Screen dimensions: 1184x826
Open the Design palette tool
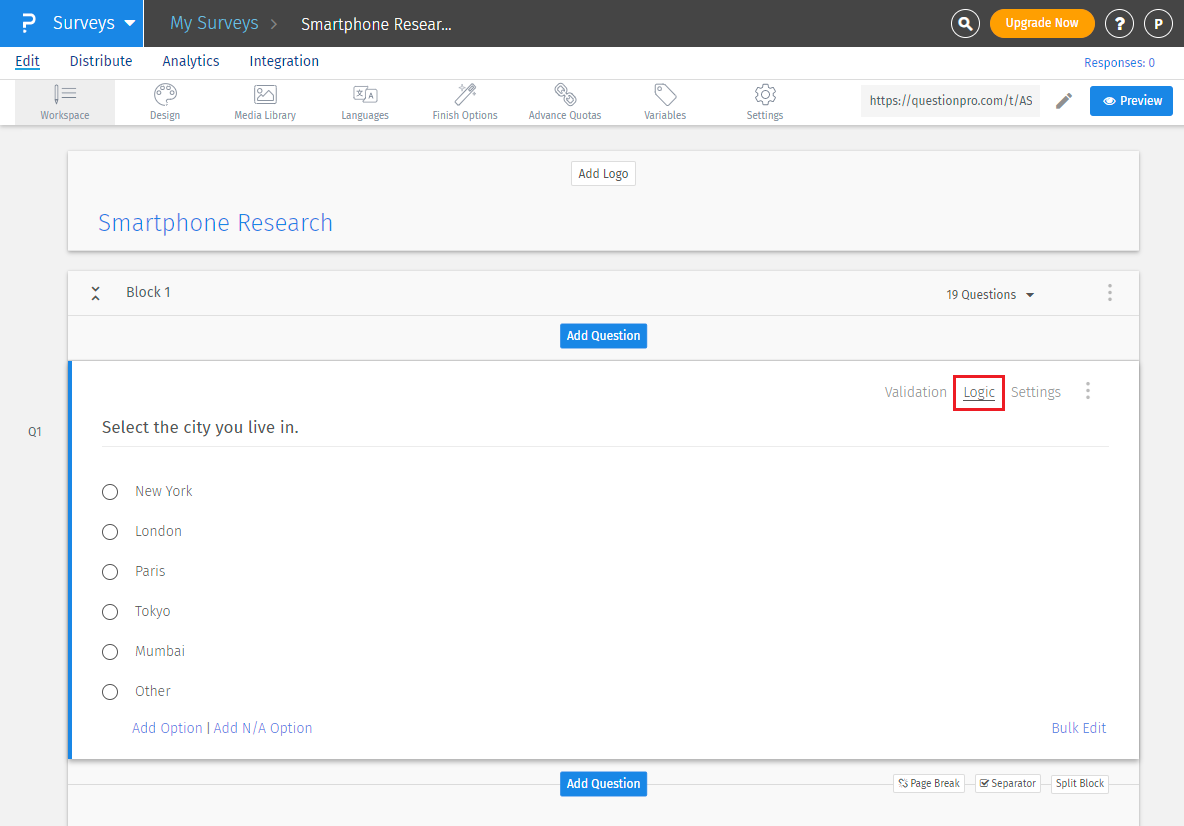(165, 102)
